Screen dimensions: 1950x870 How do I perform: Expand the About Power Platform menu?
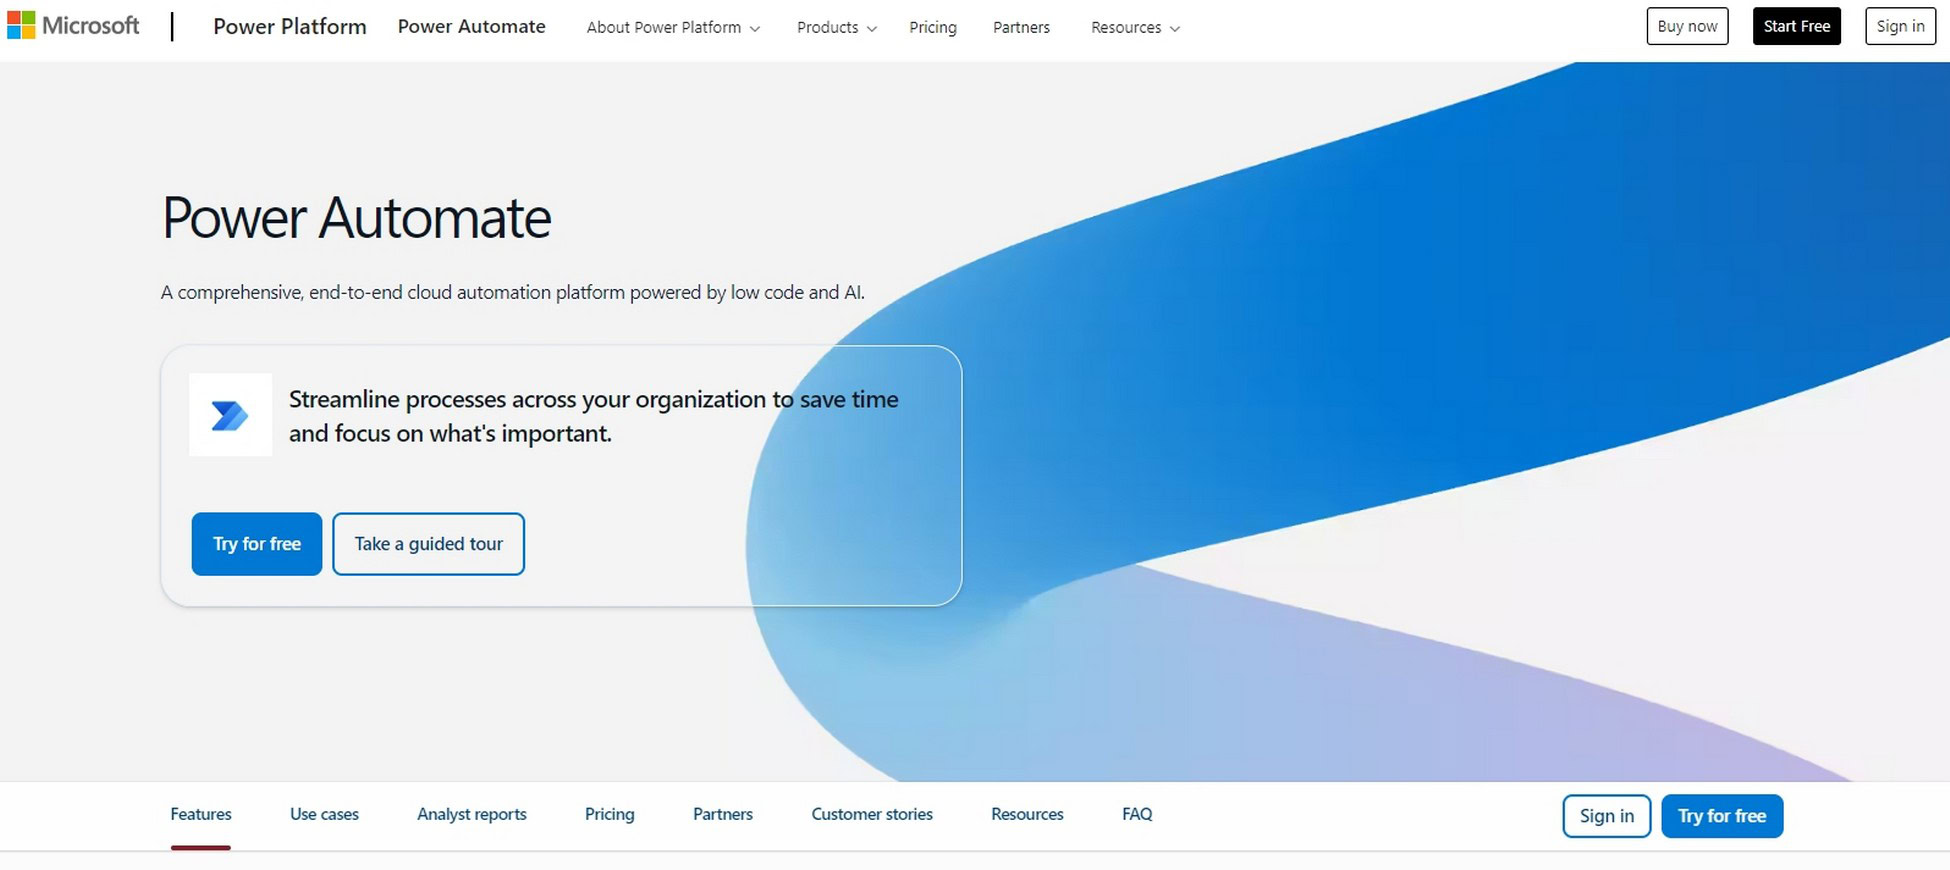[673, 28]
